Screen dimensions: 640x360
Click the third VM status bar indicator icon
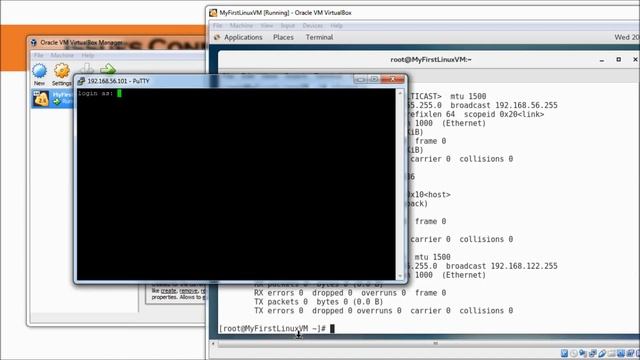[583, 353]
